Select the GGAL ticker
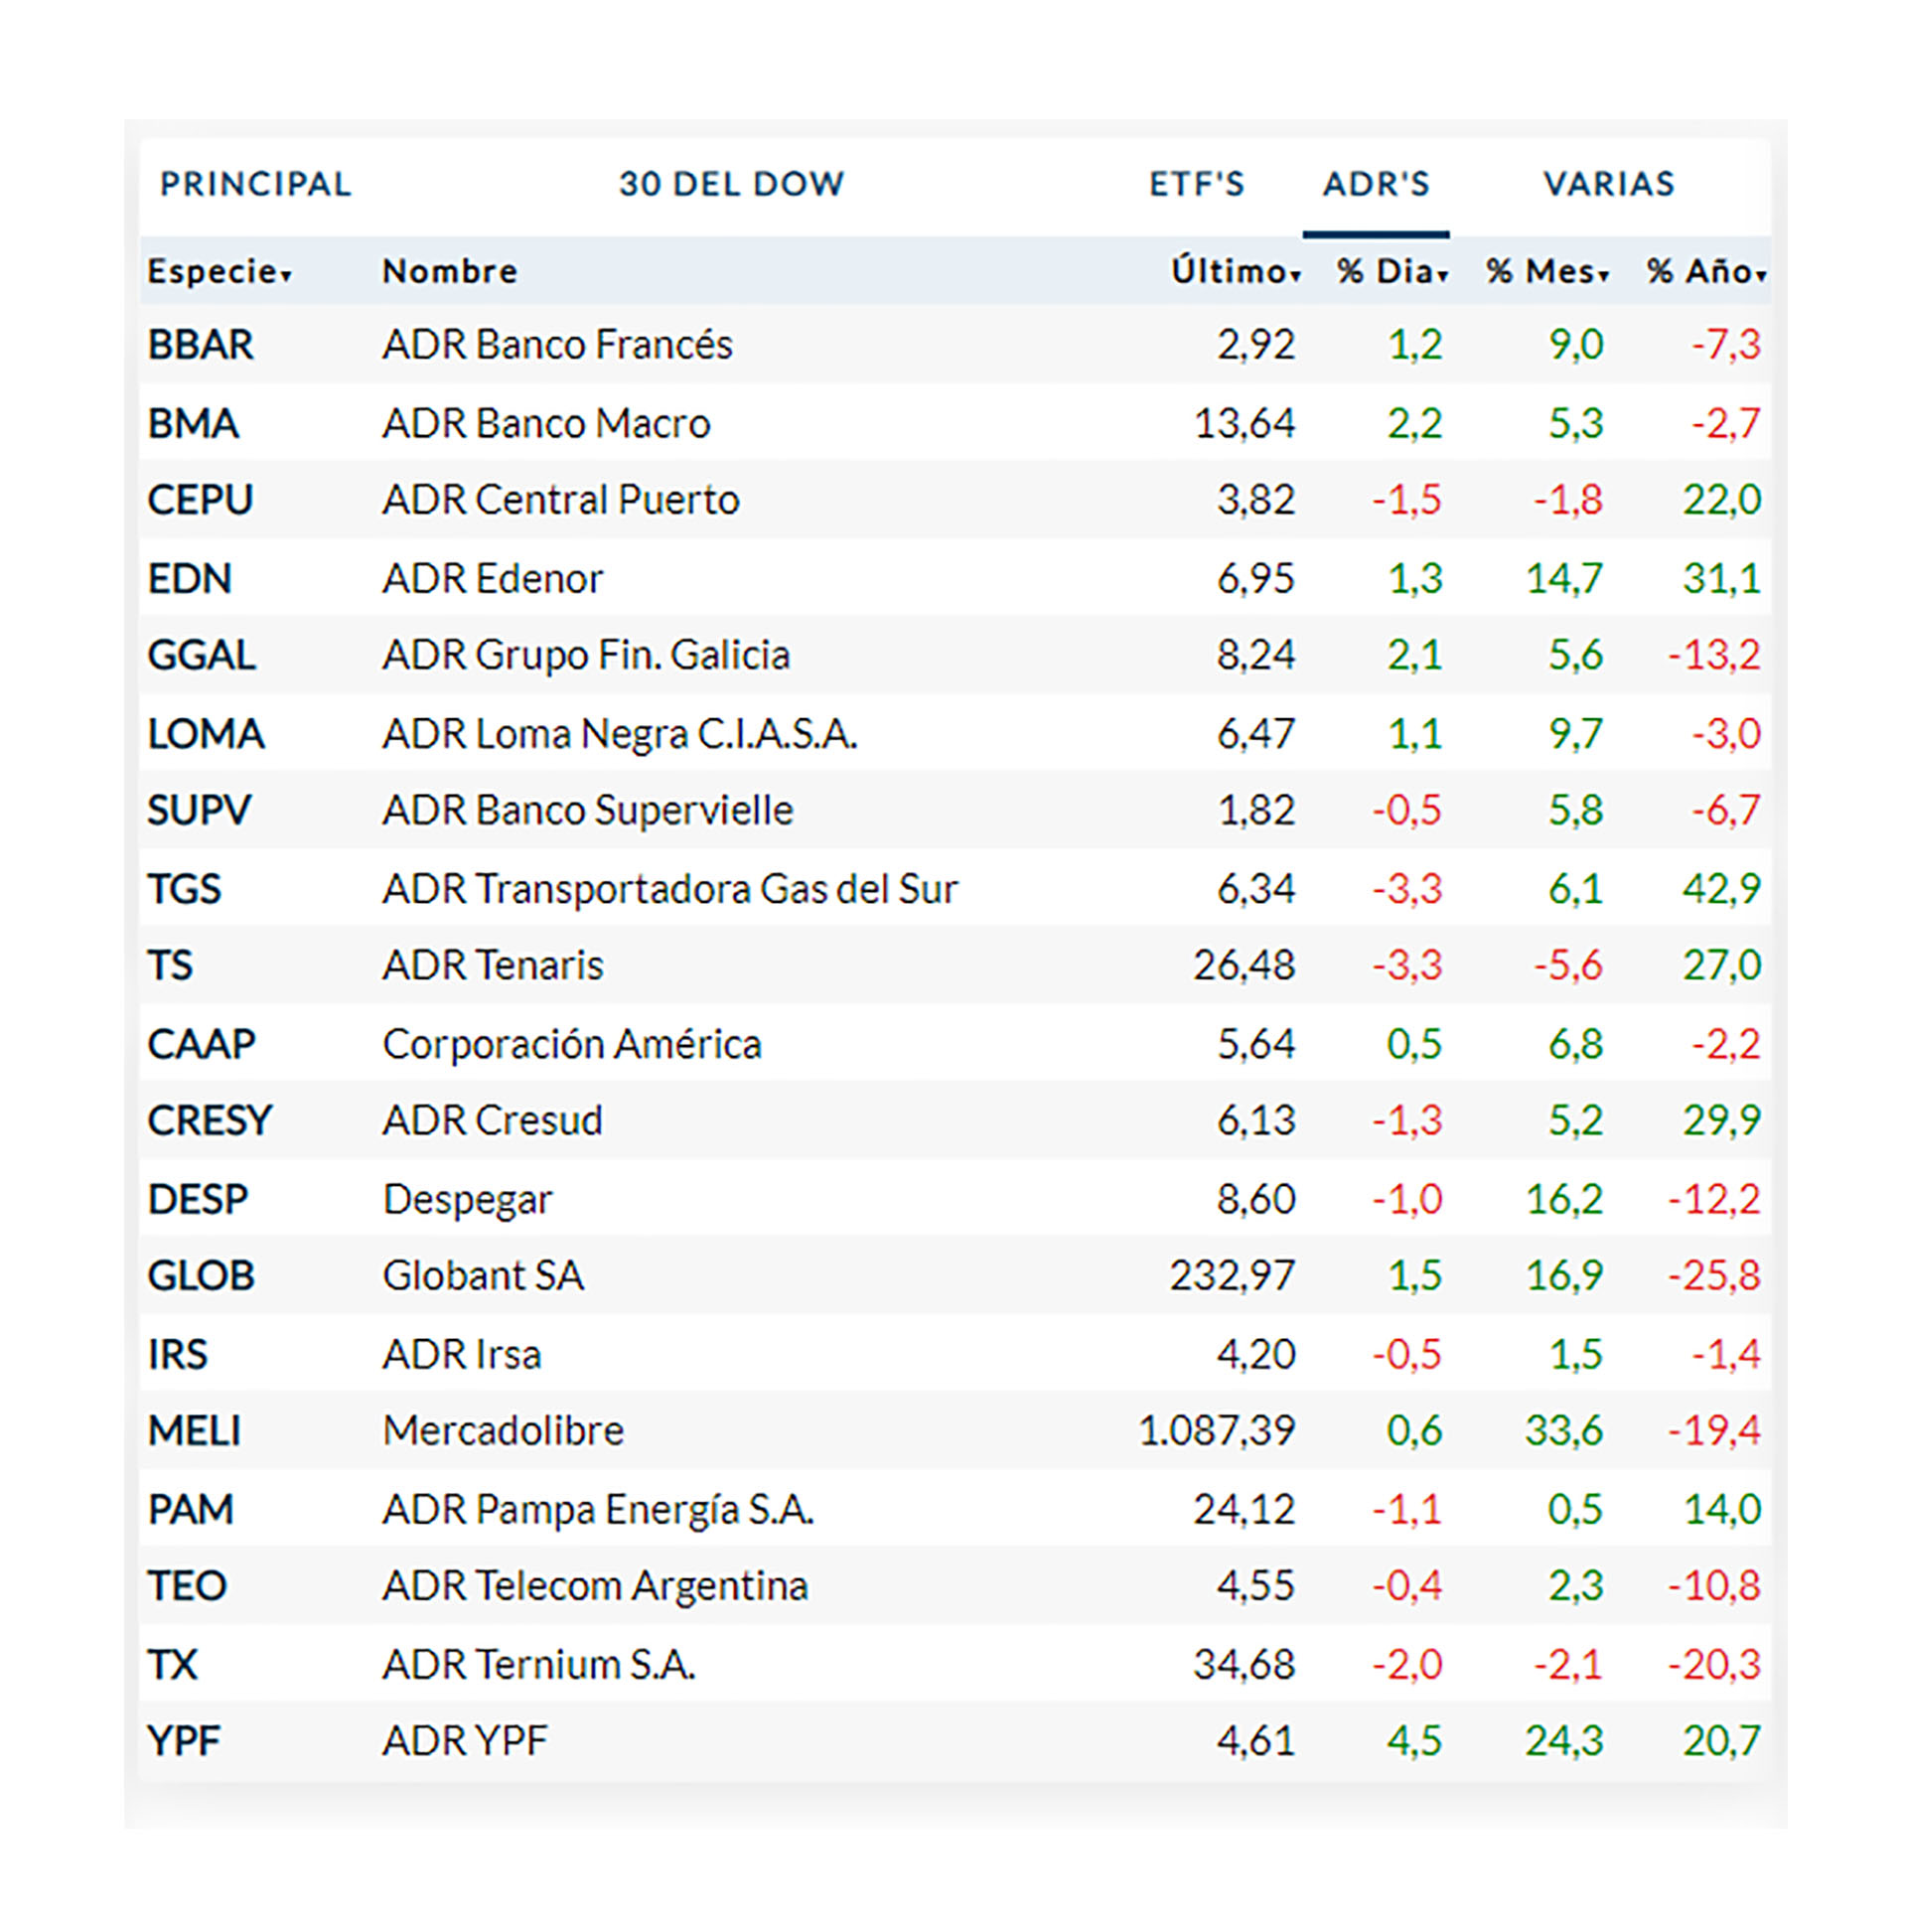Viewport: 1907px width, 1932px height. click(202, 656)
